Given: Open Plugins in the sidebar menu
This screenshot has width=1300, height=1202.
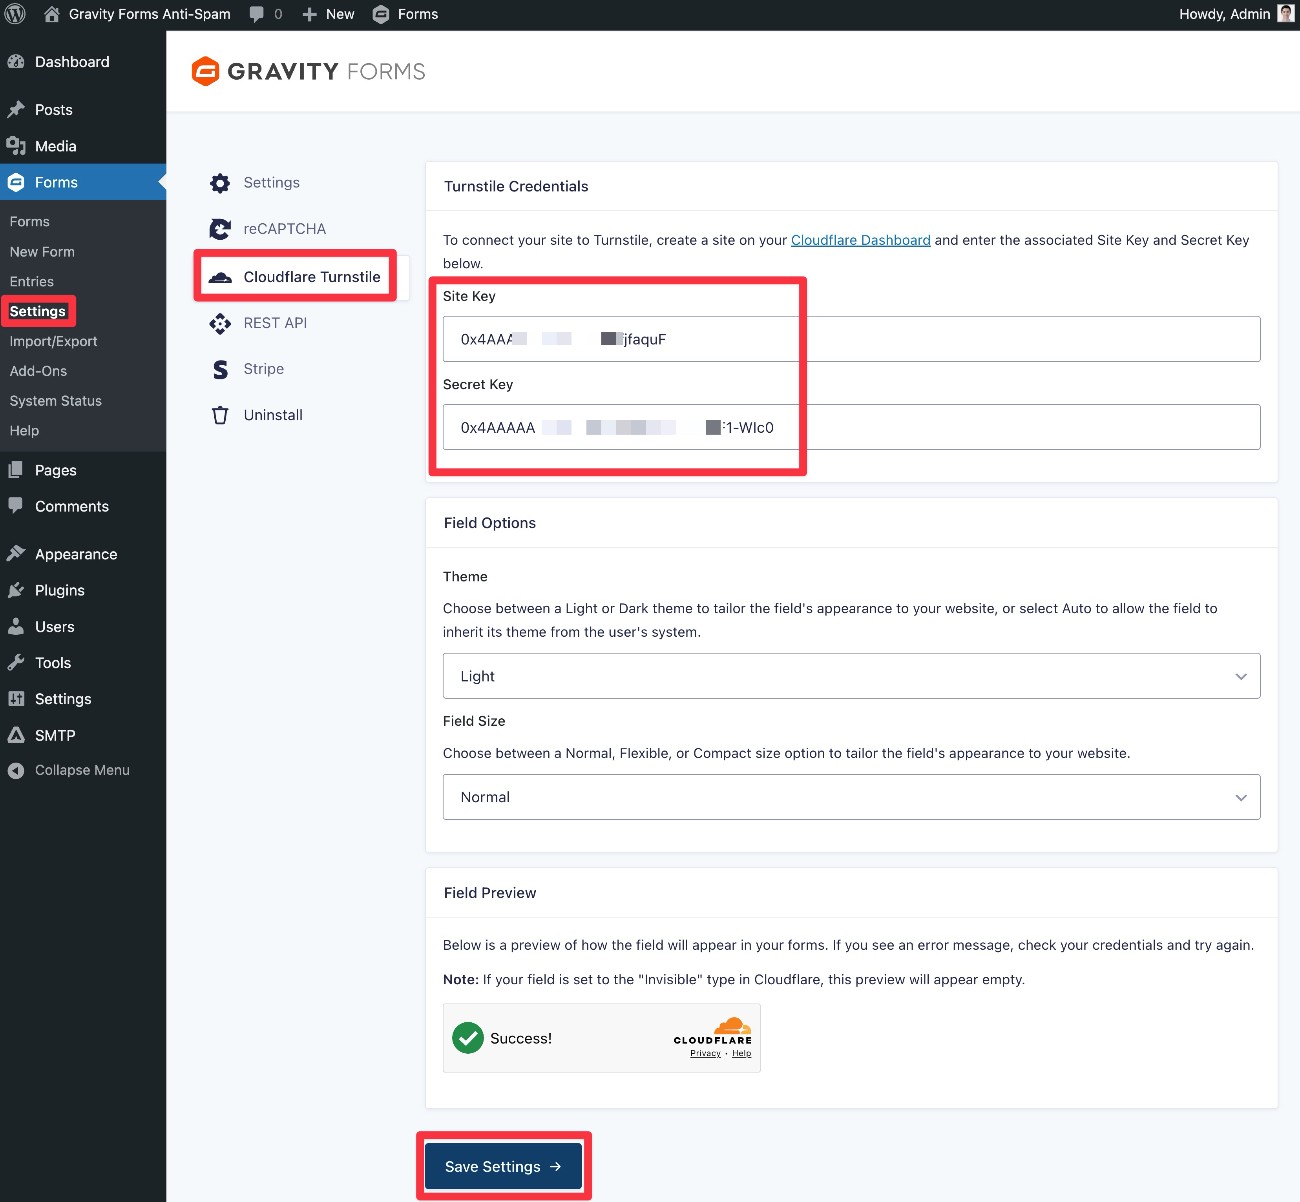Looking at the screenshot, I should 60,590.
